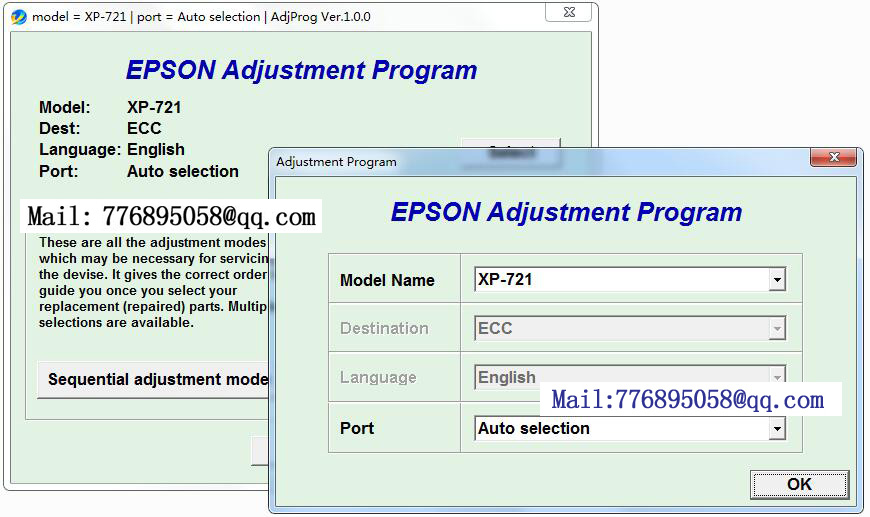Viewport: 870px width, 517px height.
Task: Select the XP-721 Model Name field
Action: pos(630,280)
